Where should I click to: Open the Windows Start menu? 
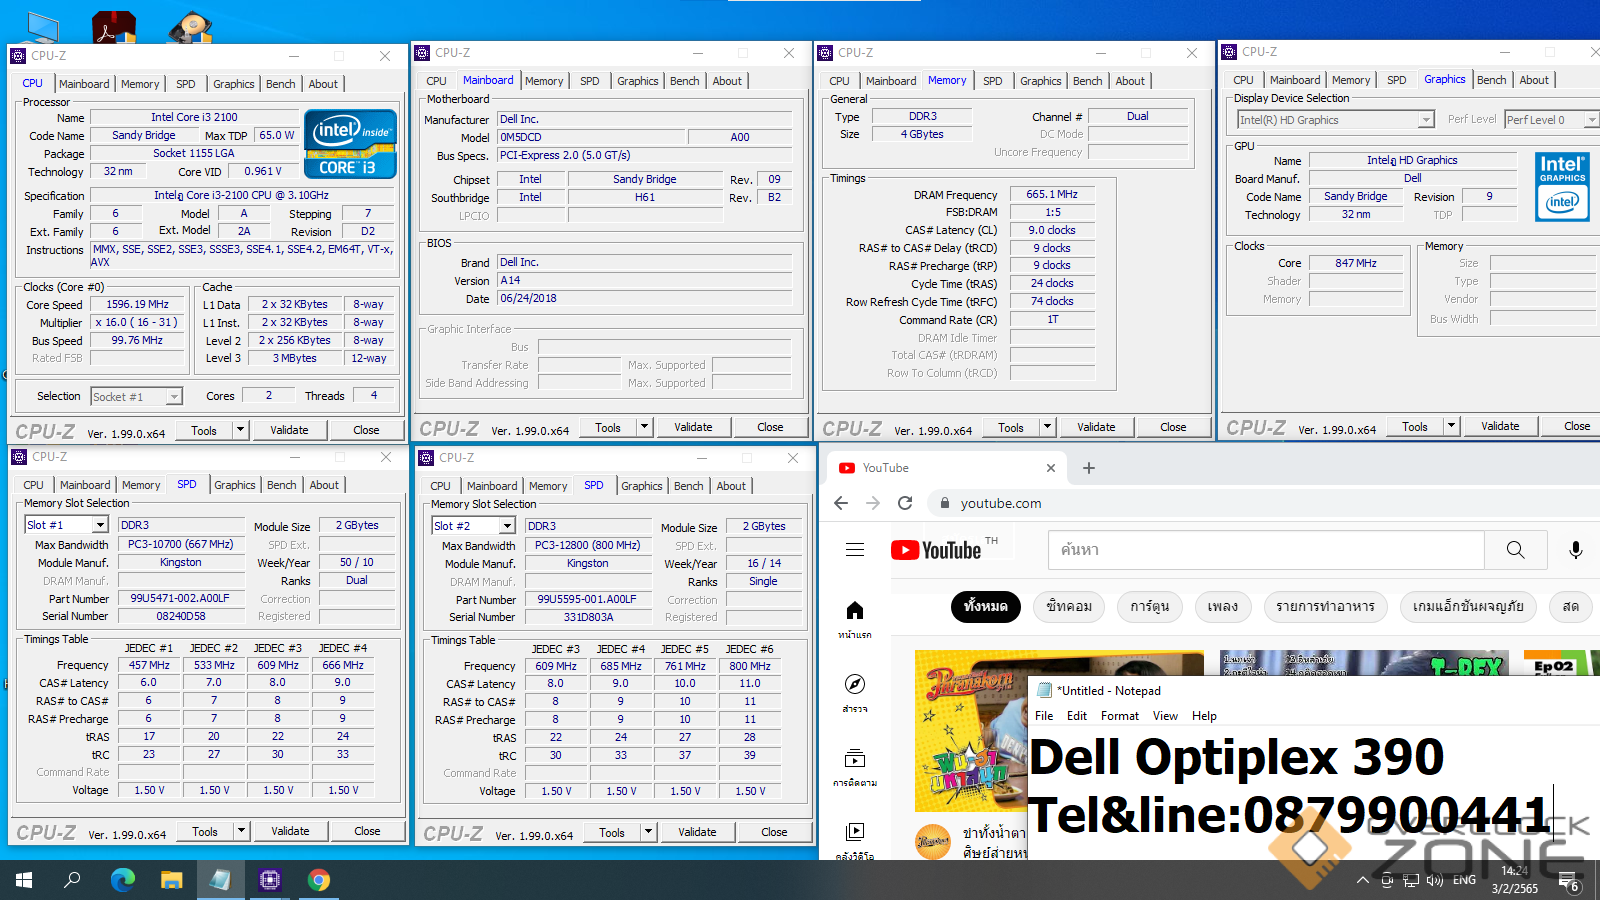(x=24, y=880)
